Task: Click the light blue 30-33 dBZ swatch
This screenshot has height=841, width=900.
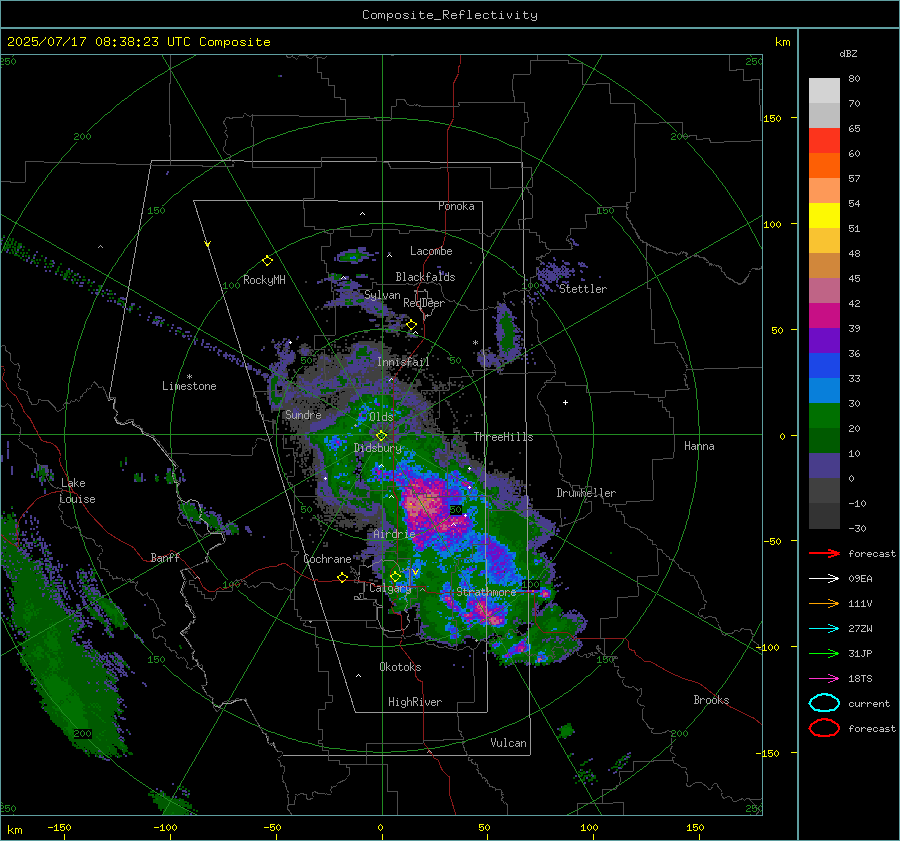Action: (x=824, y=390)
